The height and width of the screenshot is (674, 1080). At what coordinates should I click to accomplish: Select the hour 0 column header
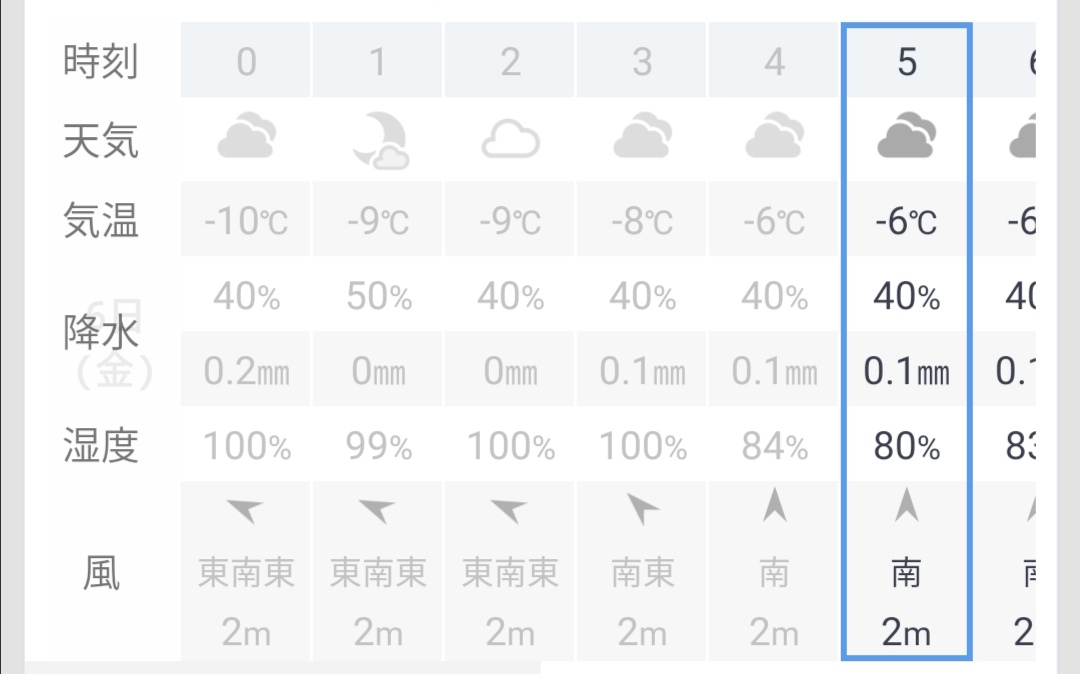(x=246, y=62)
